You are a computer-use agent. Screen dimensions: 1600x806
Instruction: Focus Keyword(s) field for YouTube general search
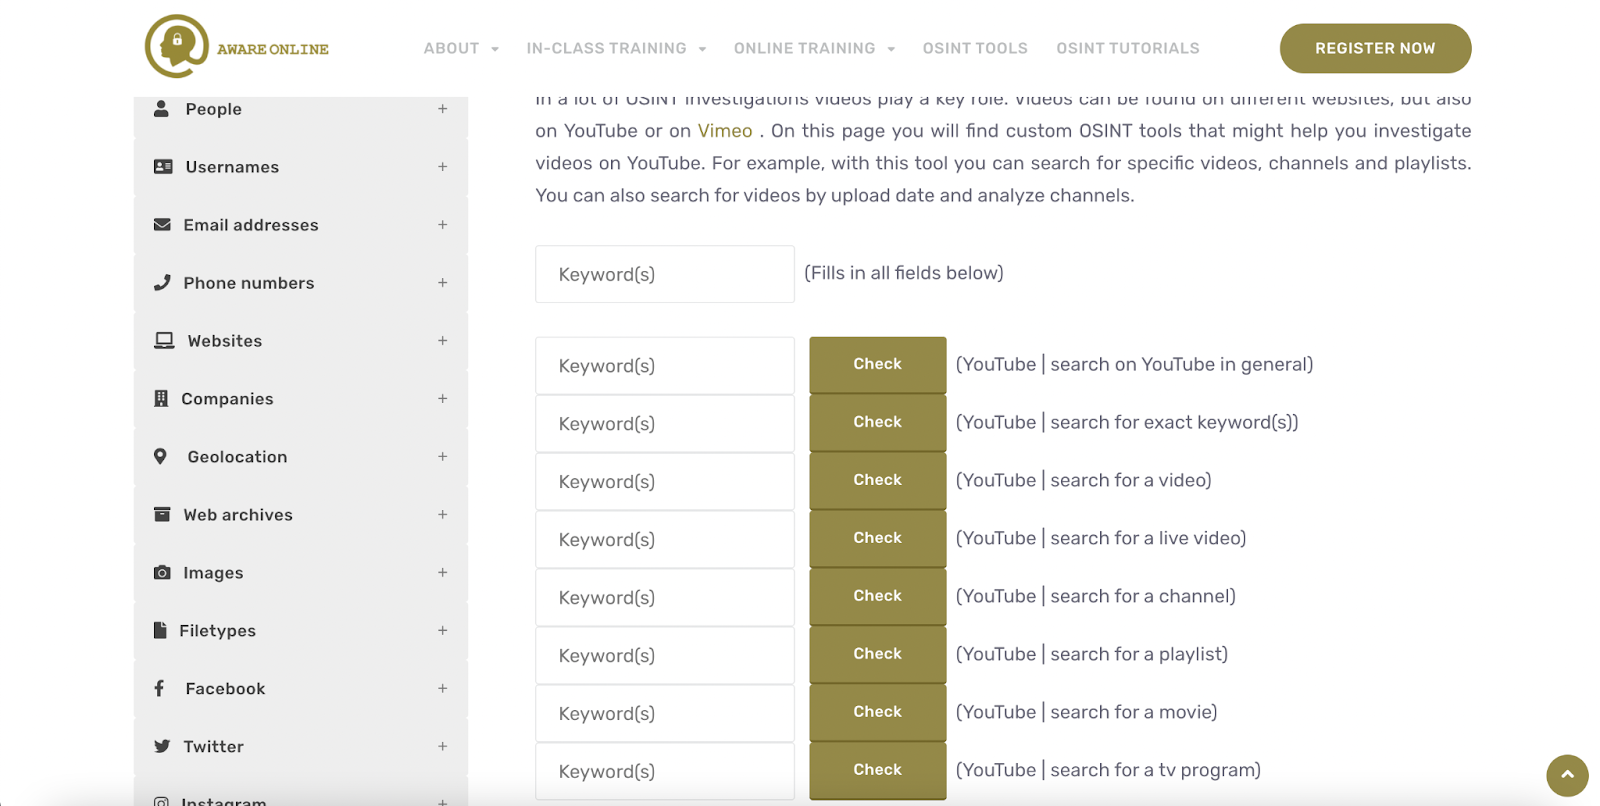click(x=665, y=366)
